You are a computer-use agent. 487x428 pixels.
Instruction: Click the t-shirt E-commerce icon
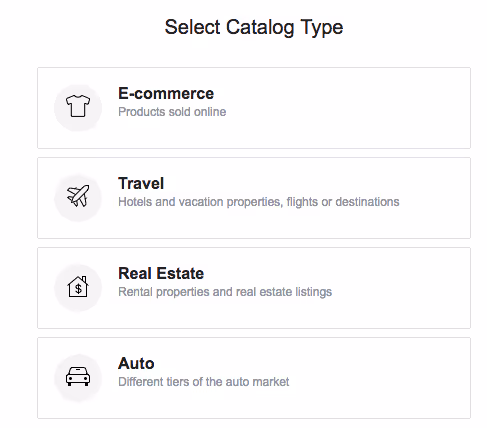pos(78,106)
